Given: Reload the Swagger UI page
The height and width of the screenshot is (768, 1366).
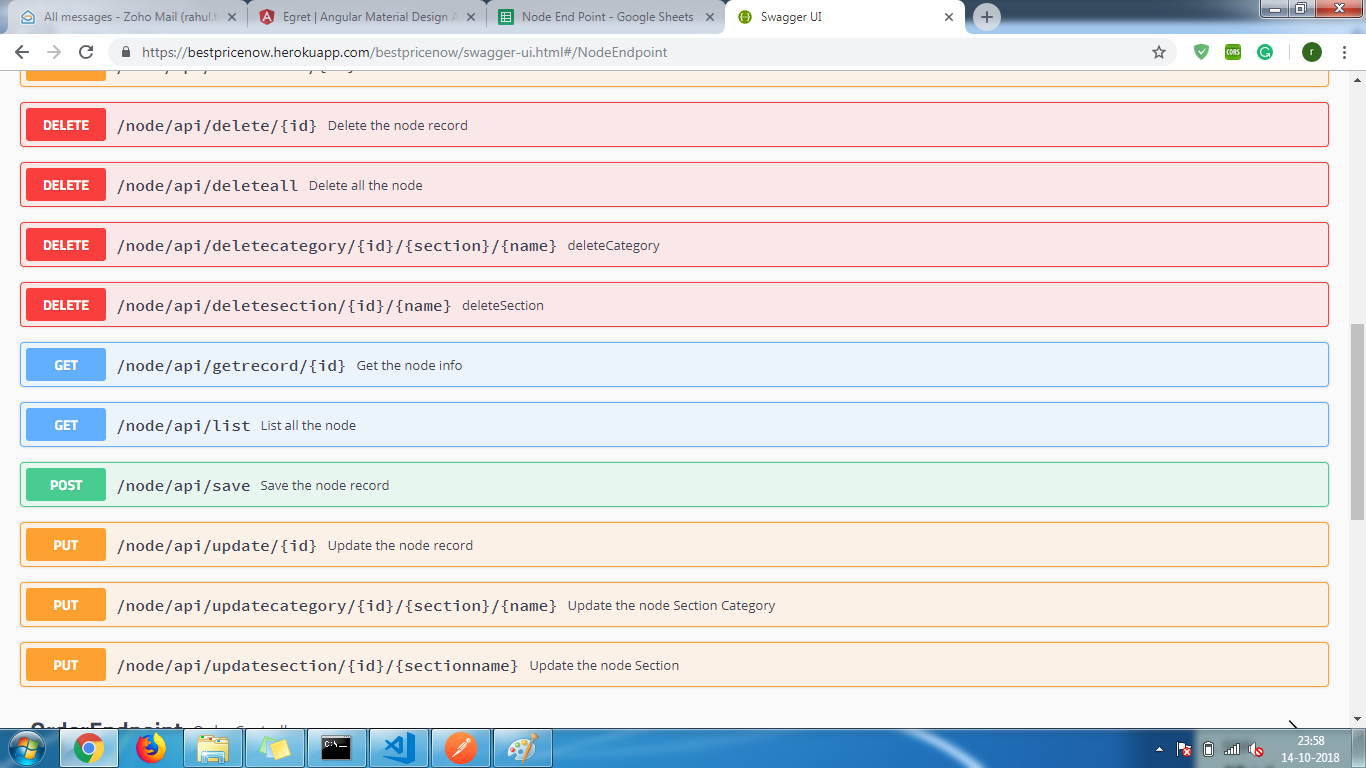Looking at the screenshot, I should tap(86, 52).
